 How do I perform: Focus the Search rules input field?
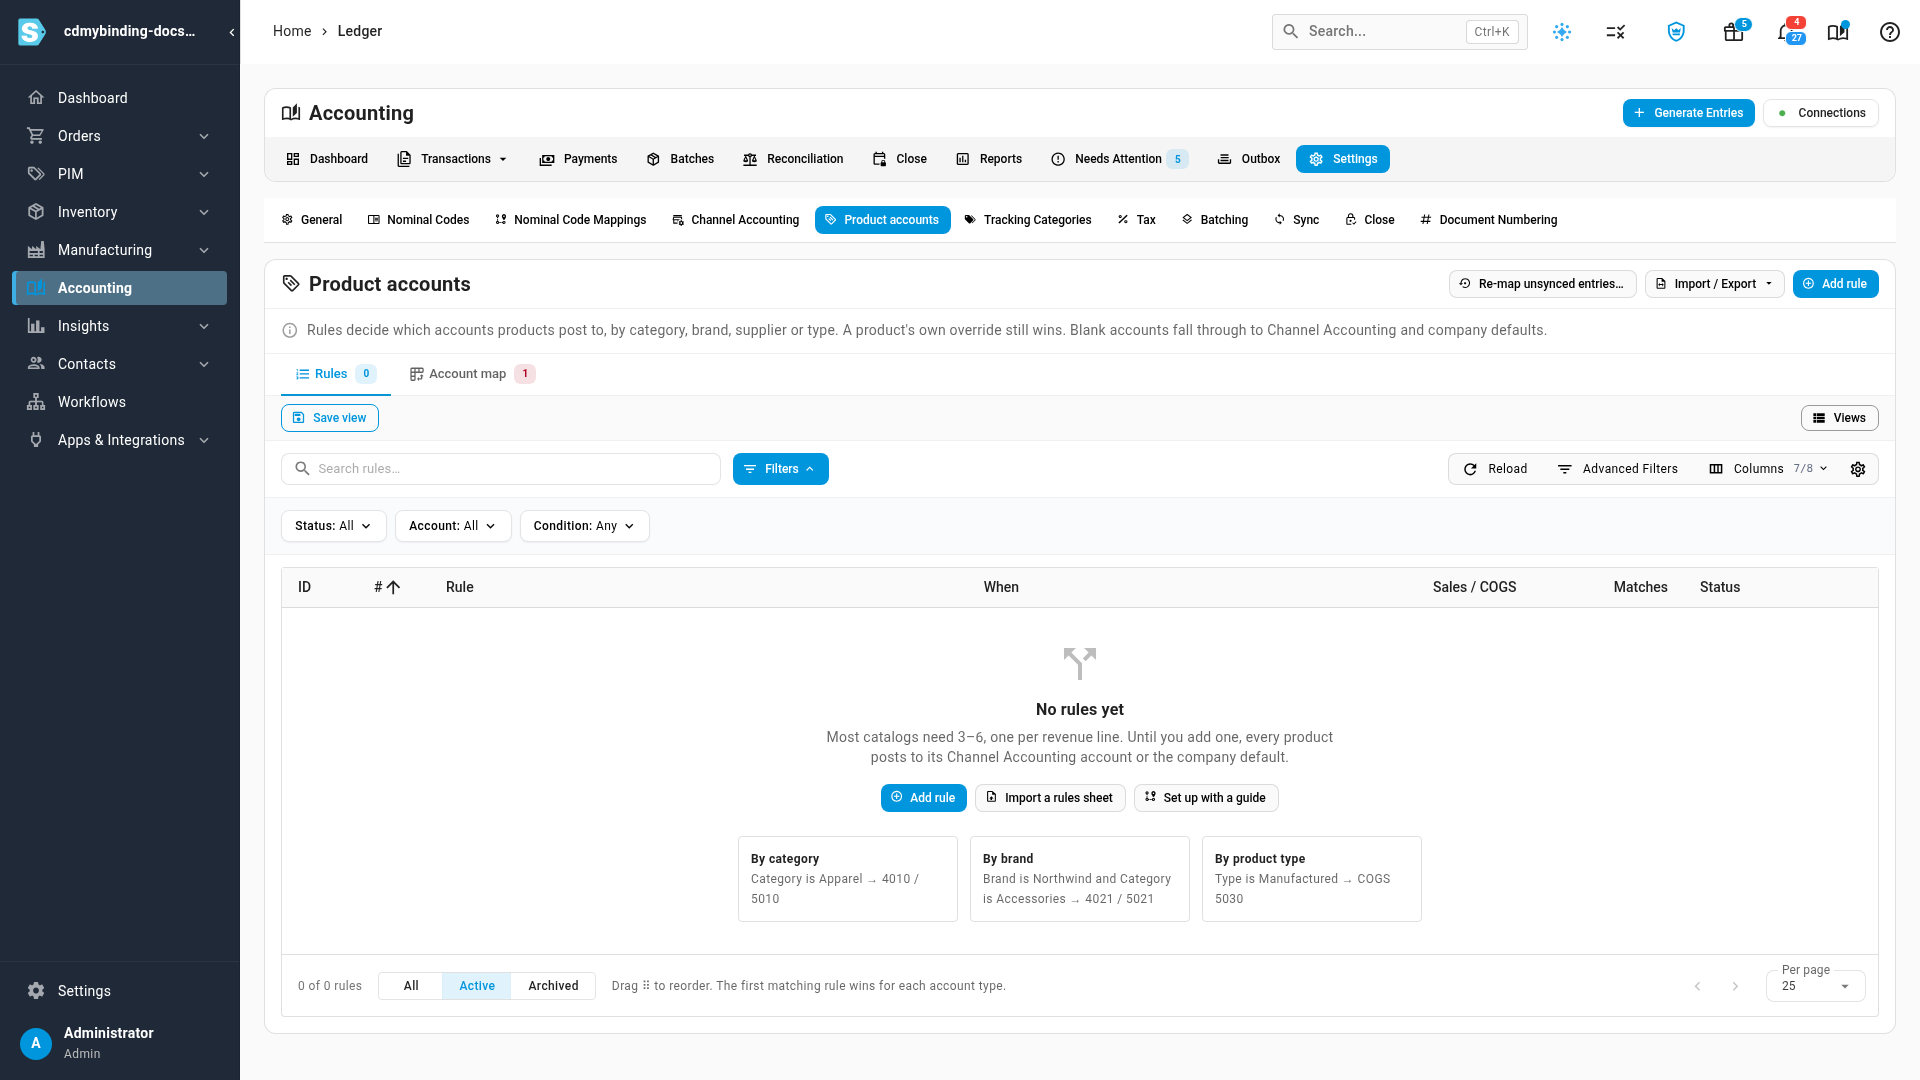[x=501, y=469]
